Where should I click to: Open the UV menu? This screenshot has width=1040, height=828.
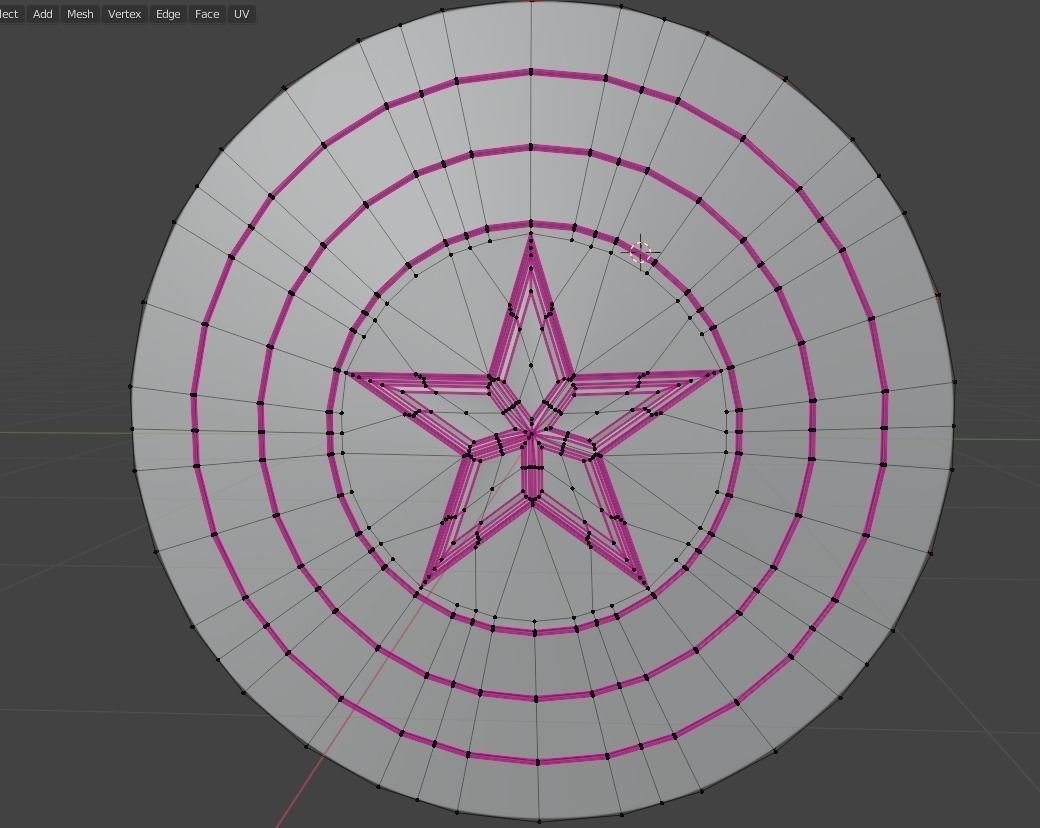point(241,14)
